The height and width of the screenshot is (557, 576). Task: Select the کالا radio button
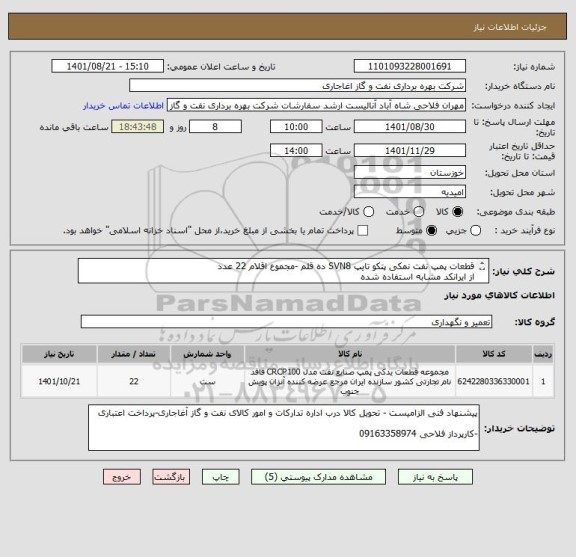[x=458, y=212]
